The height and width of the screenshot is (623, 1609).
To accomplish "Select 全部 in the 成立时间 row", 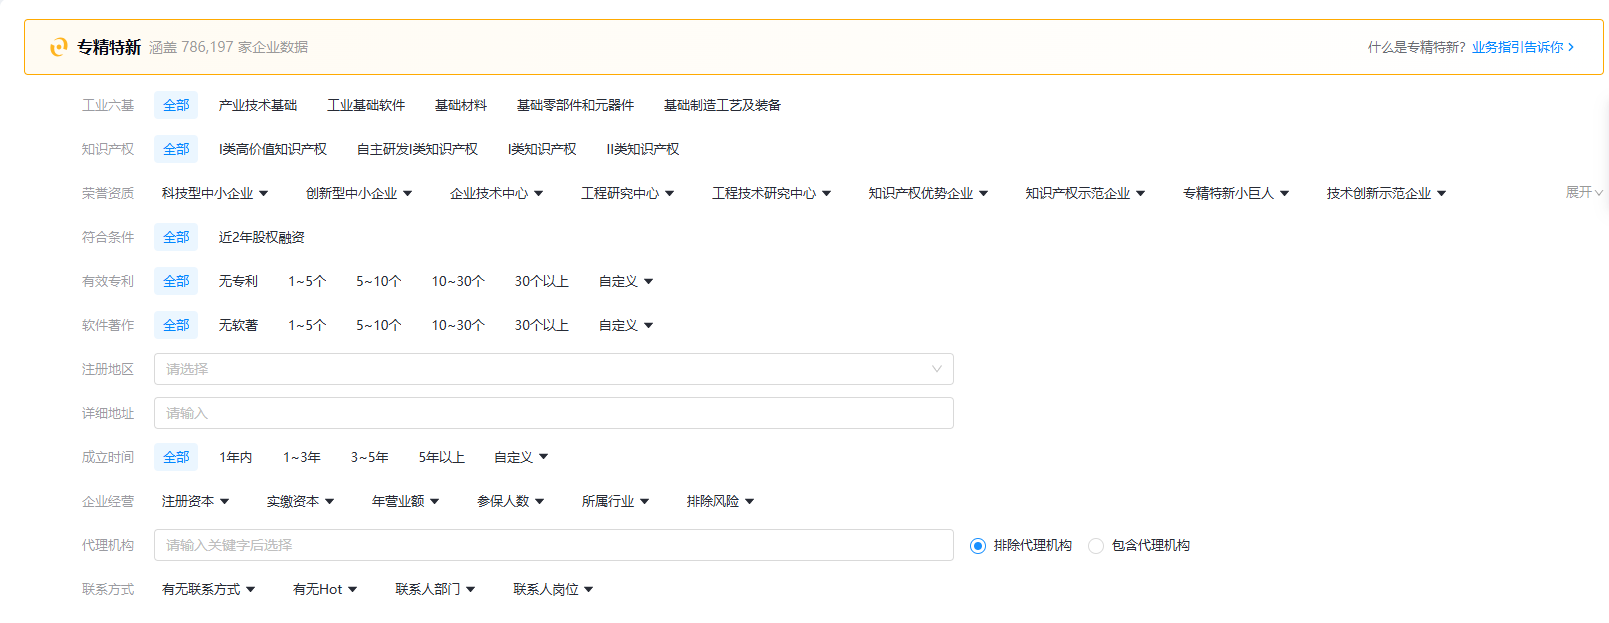I will (x=176, y=457).
